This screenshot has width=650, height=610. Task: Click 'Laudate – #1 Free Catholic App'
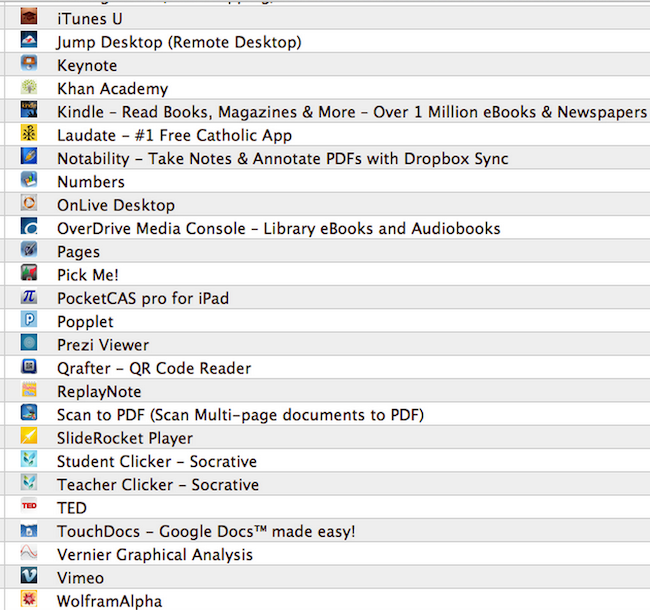175,136
